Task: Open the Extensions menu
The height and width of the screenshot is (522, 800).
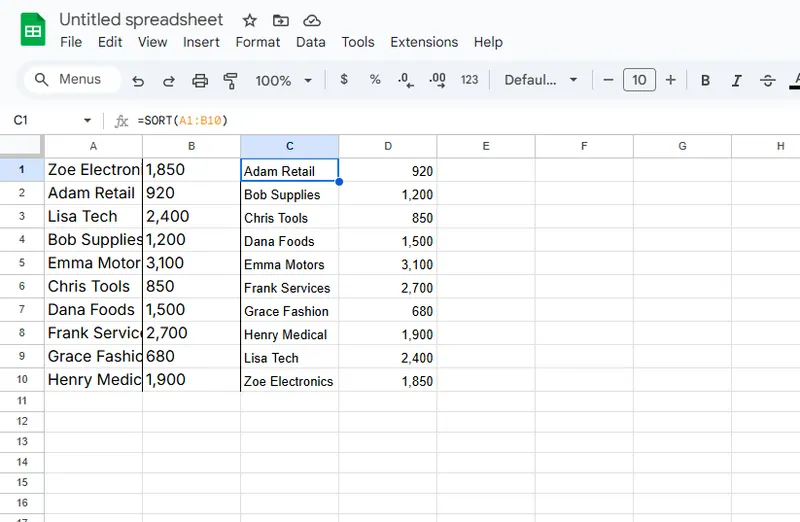Action: pos(424,42)
